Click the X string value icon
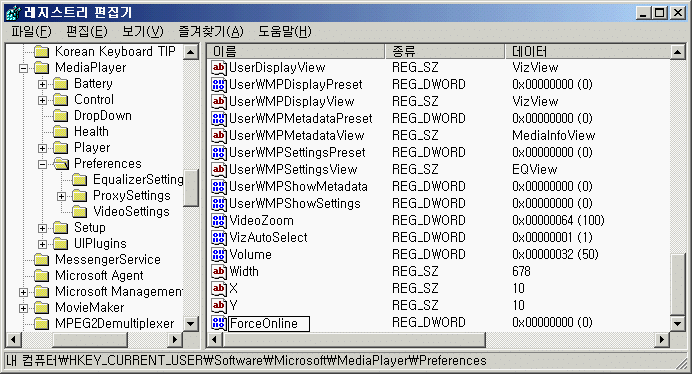The width and height of the screenshot is (692, 374). [x=219, y=288]
